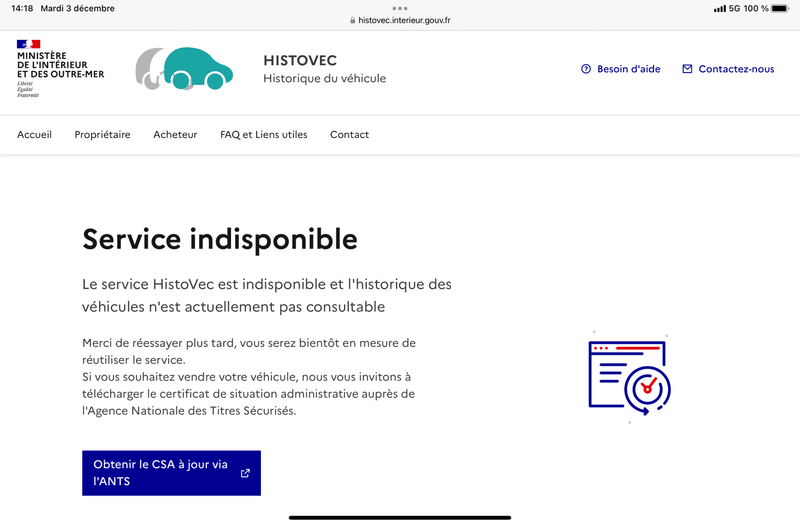Viewport: 800px width, 525px height.
Task: Click the question mark help icon
Action: [x=586, y=69]
